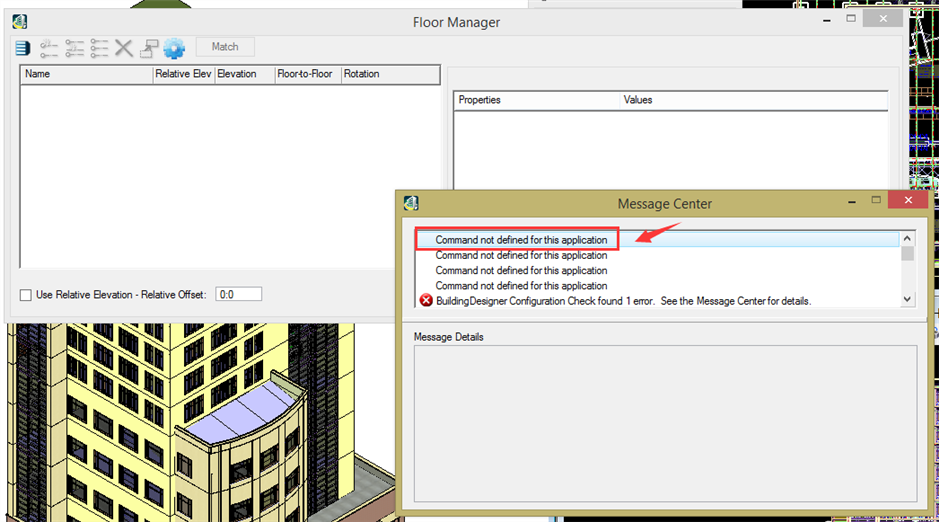Maximize the Floor Manager window
The image size is (939, 522).
(851, 19)
